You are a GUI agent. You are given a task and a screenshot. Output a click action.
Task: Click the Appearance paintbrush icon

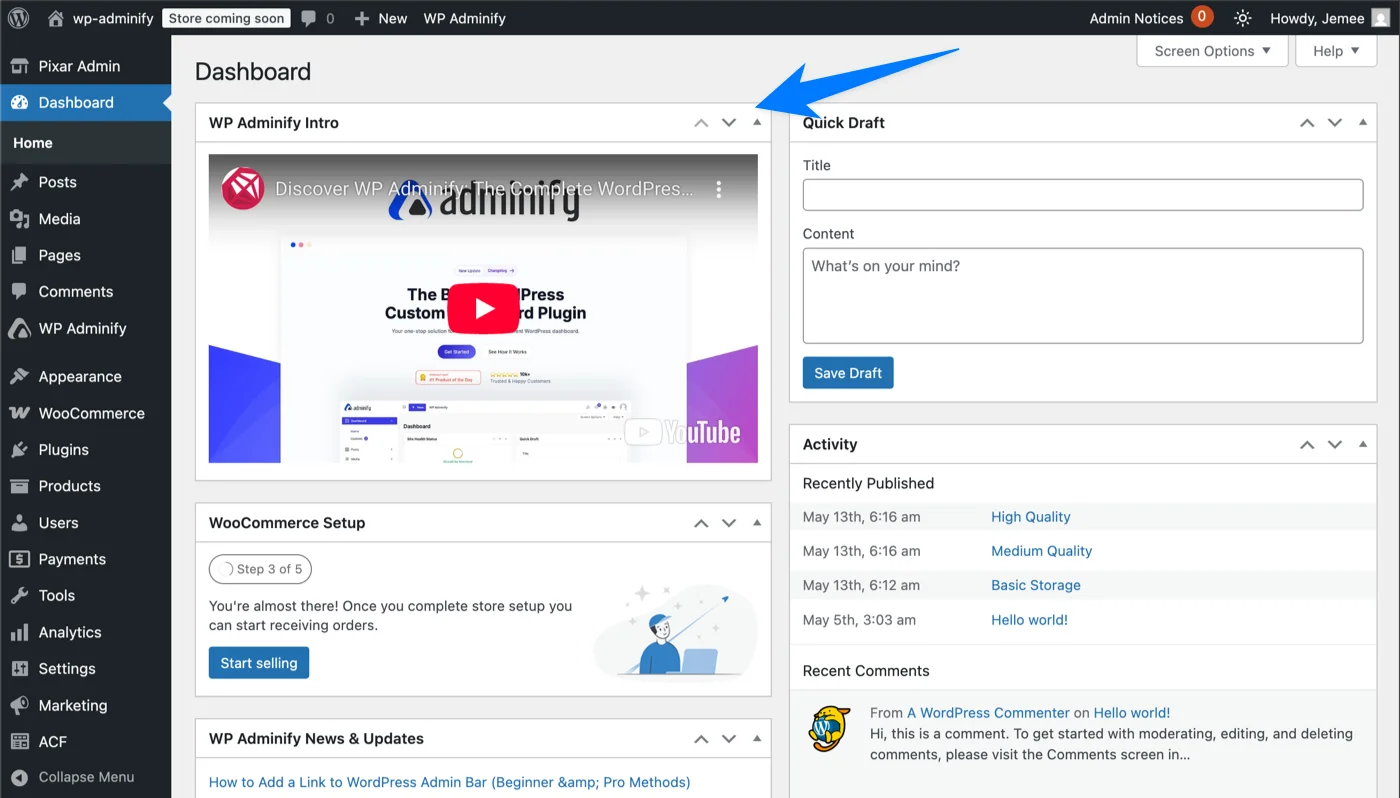click(x=19, y=377)
